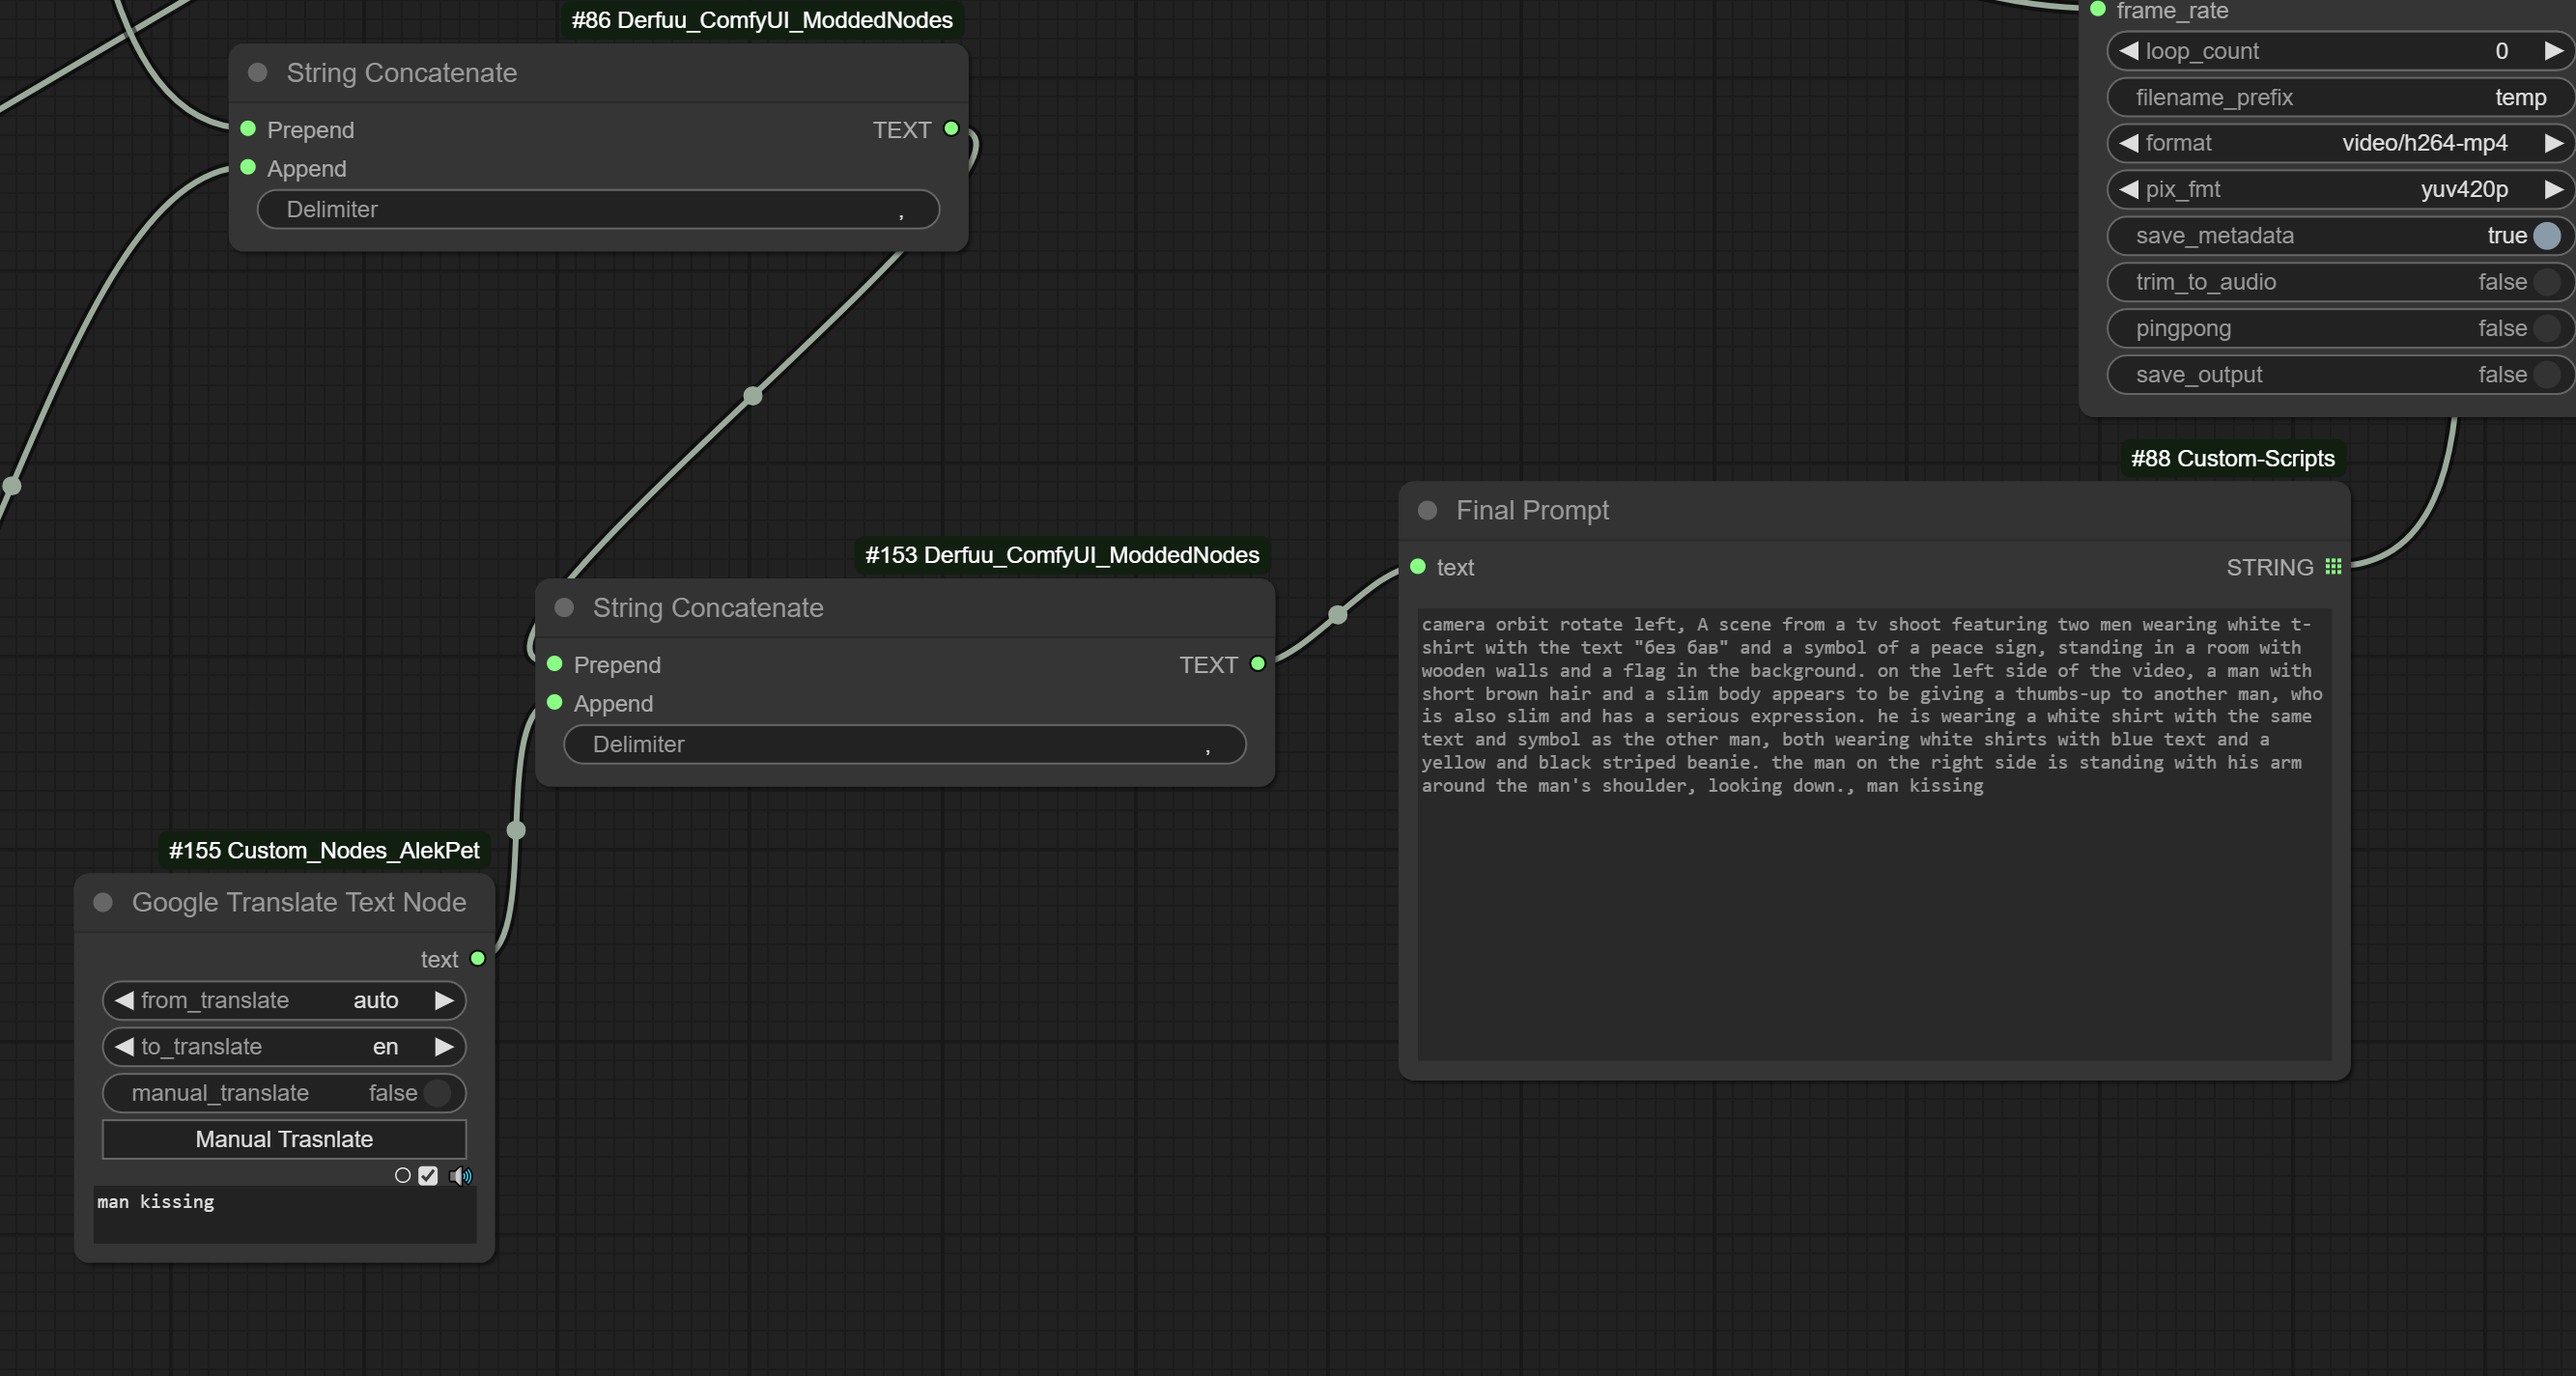Image resolution: width=2576 pixels, height=1376 pixels.
Task: Click the Manual Trasnlate button
Action: 284,1139
